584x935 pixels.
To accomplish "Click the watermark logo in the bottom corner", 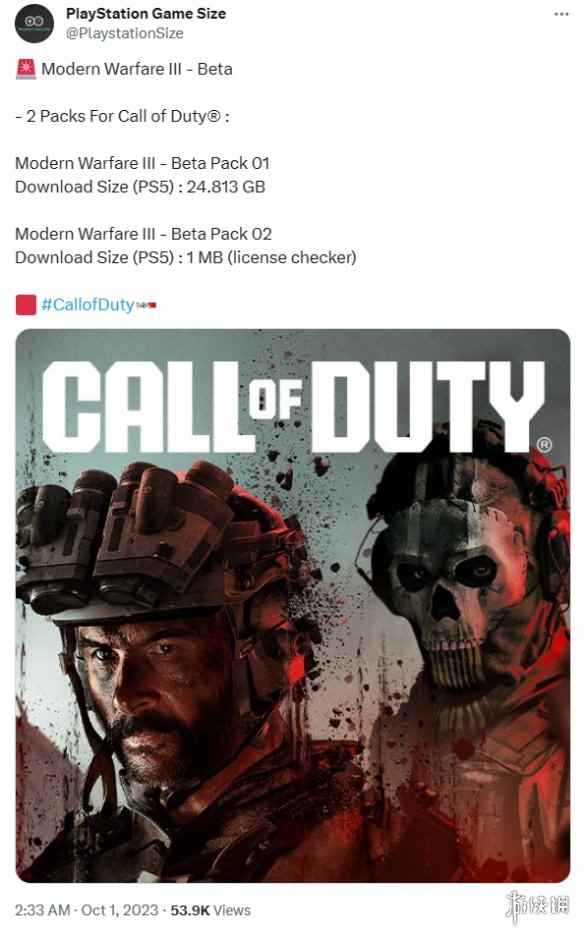I will click(537, 907).
